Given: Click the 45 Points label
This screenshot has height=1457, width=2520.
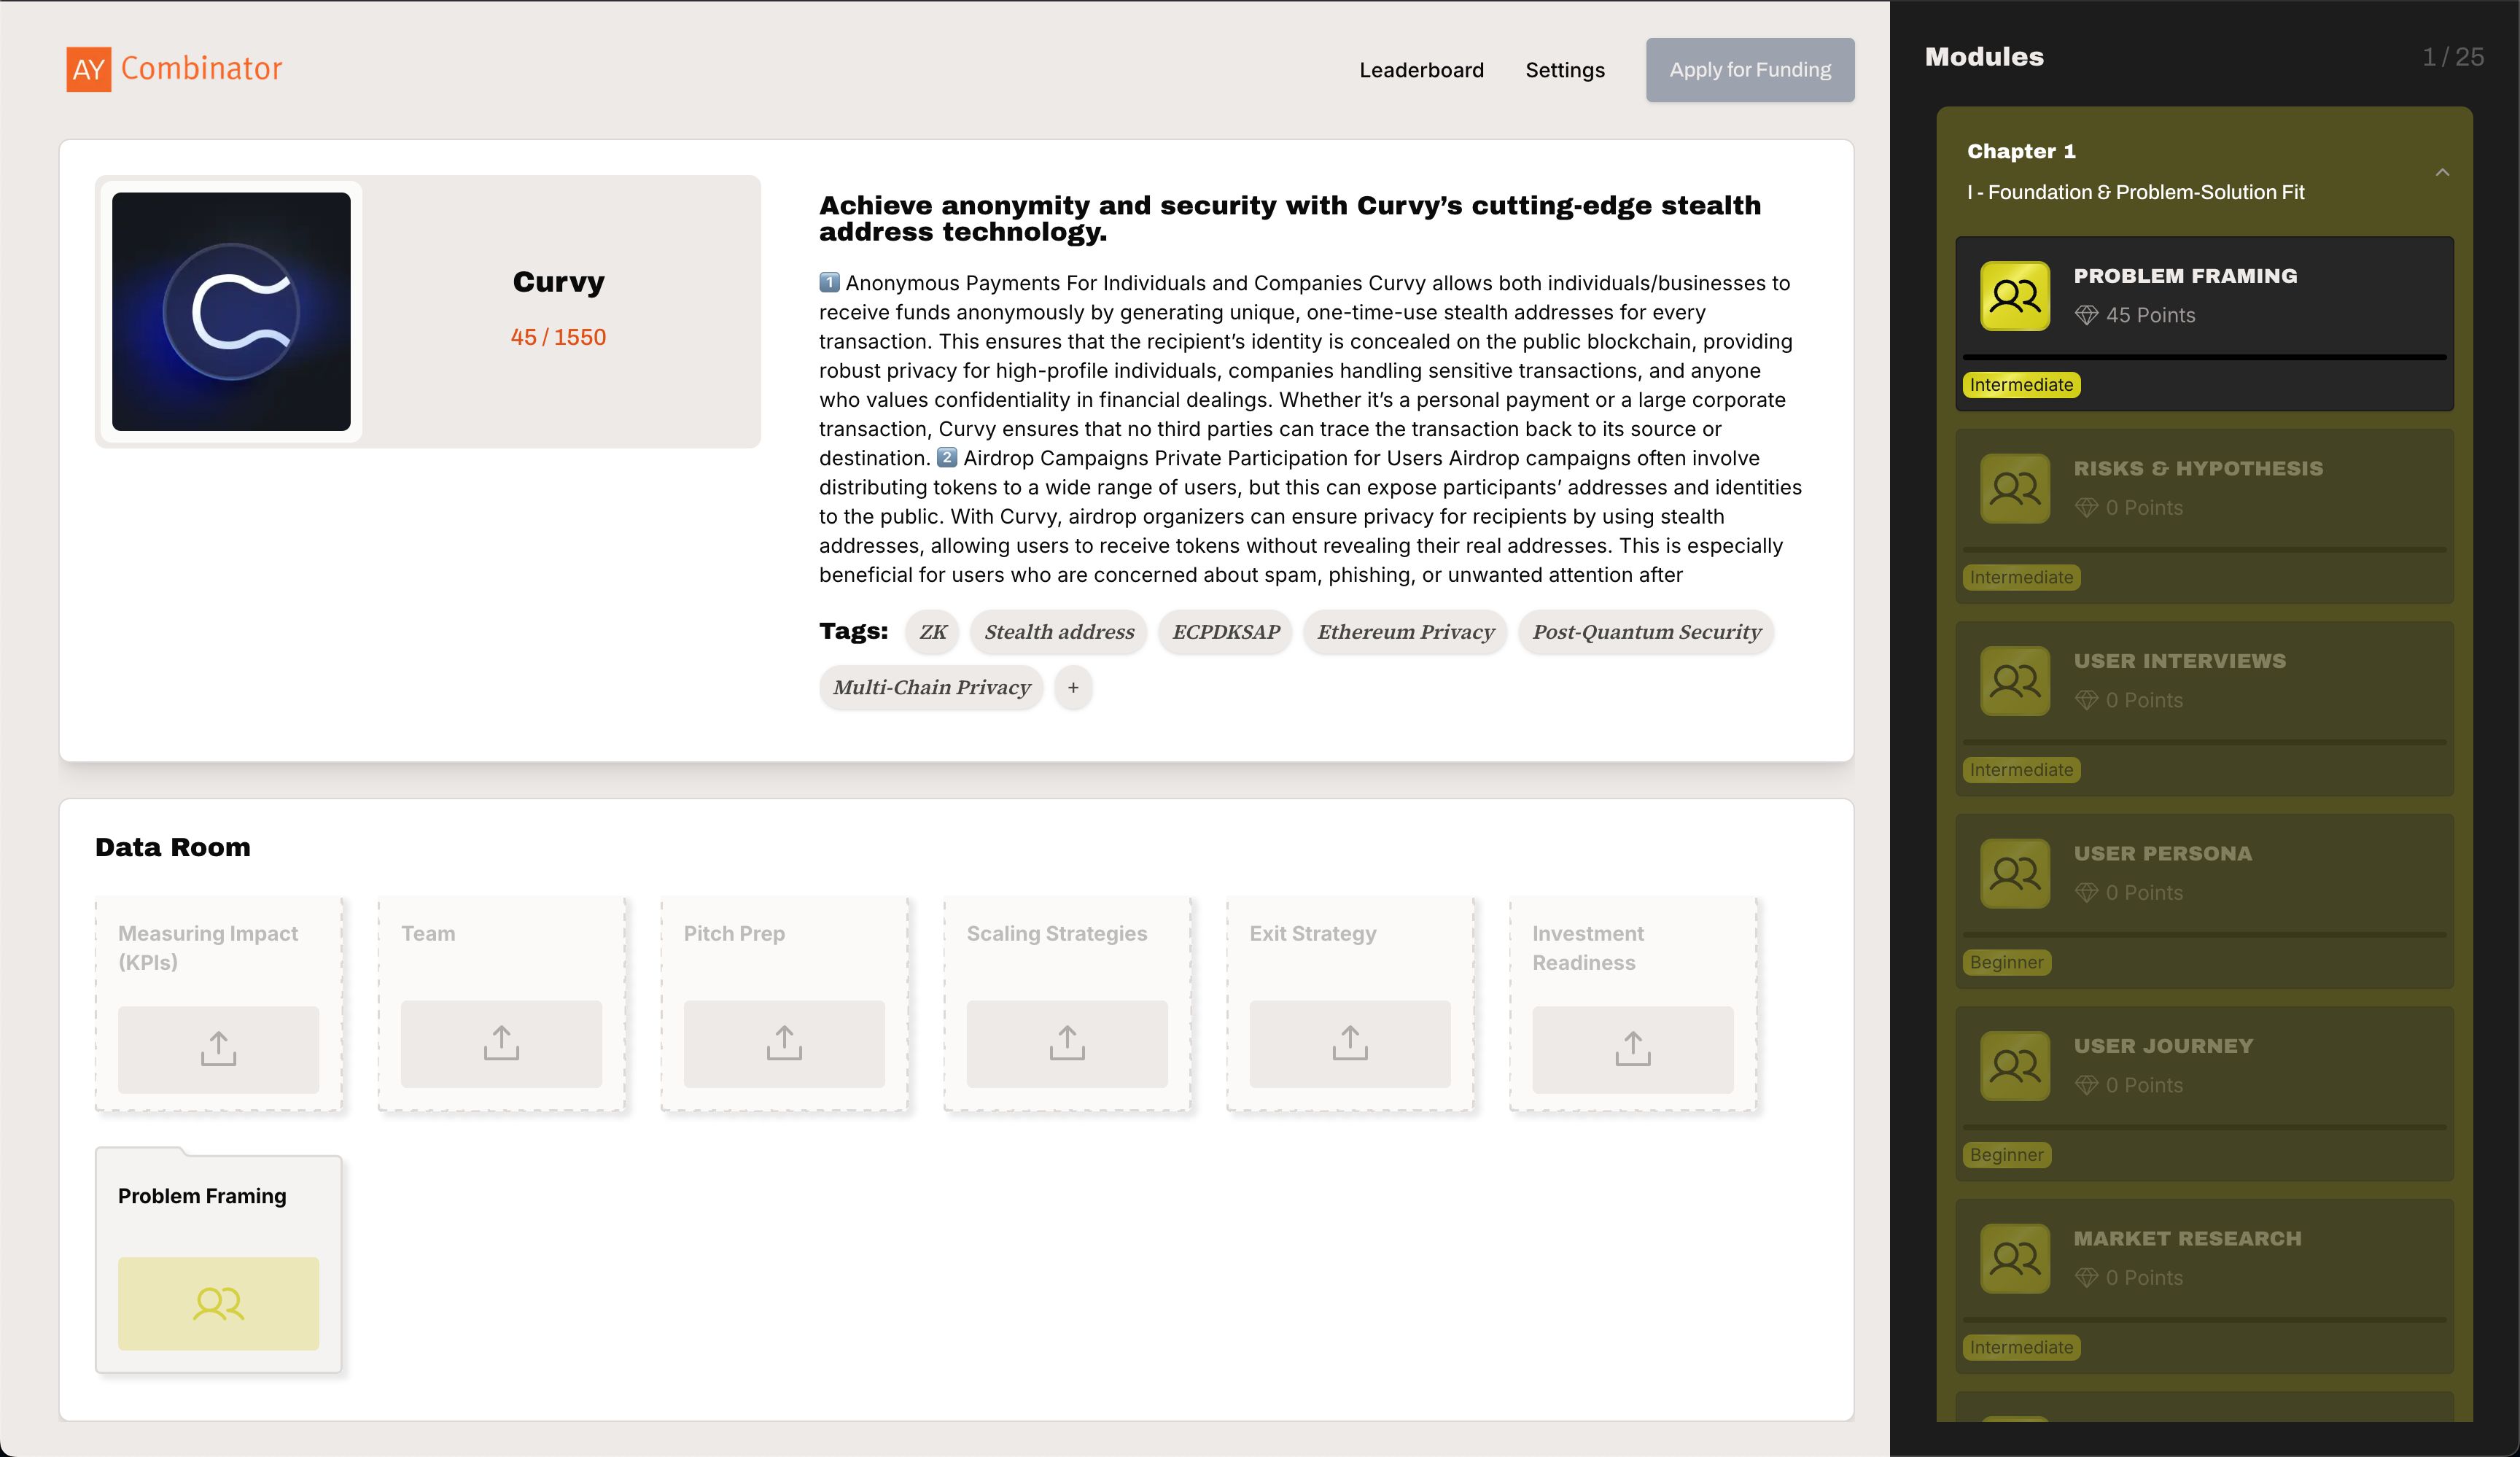Looking at the screenshot, I should pos(2150,315).
